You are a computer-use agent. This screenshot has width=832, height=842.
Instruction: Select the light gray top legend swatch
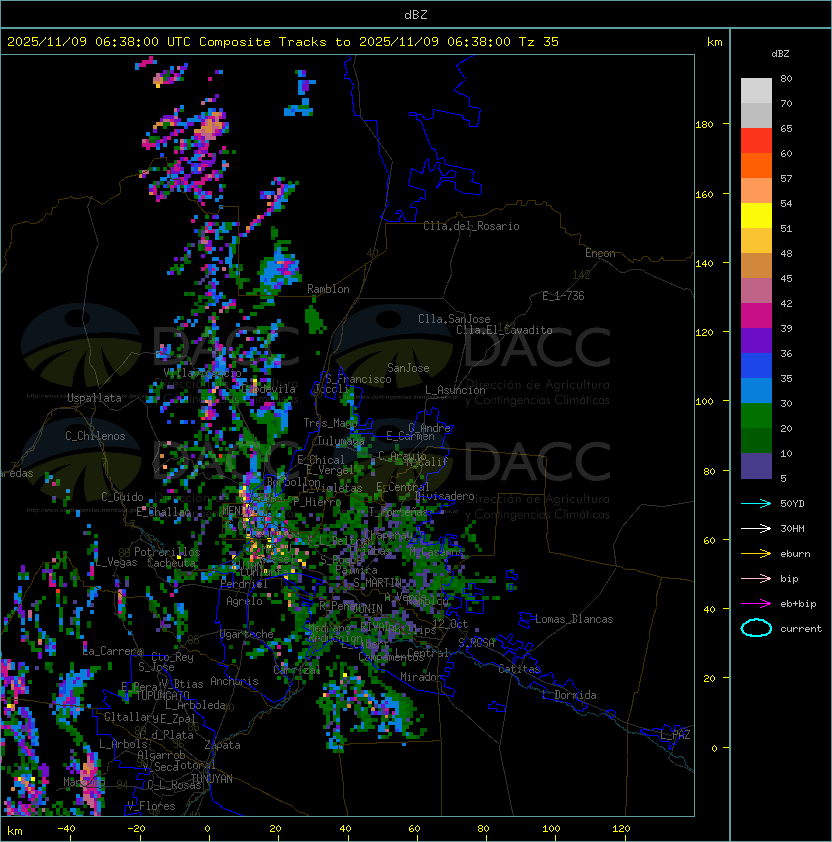(x=756, y=91)
